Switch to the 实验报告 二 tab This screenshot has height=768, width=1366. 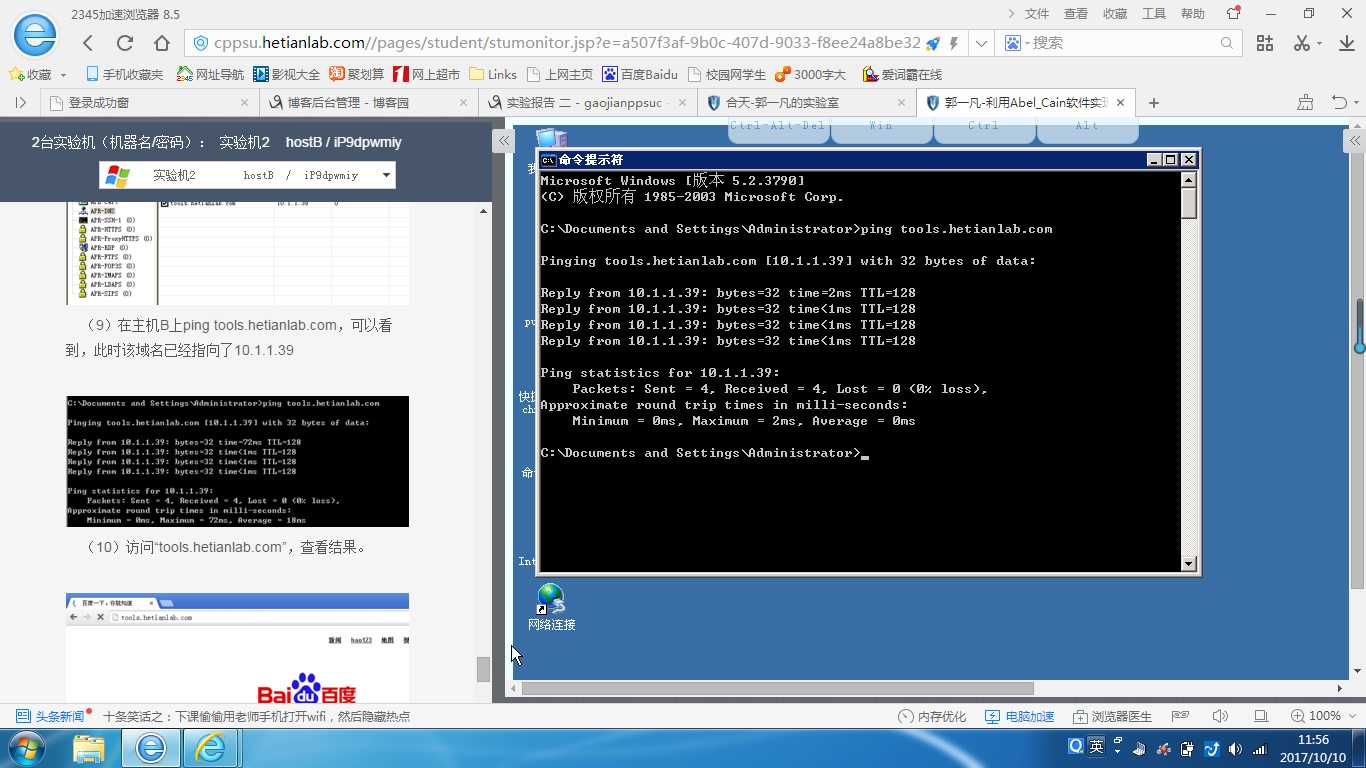pyautogui.click(x=586, y=102)
